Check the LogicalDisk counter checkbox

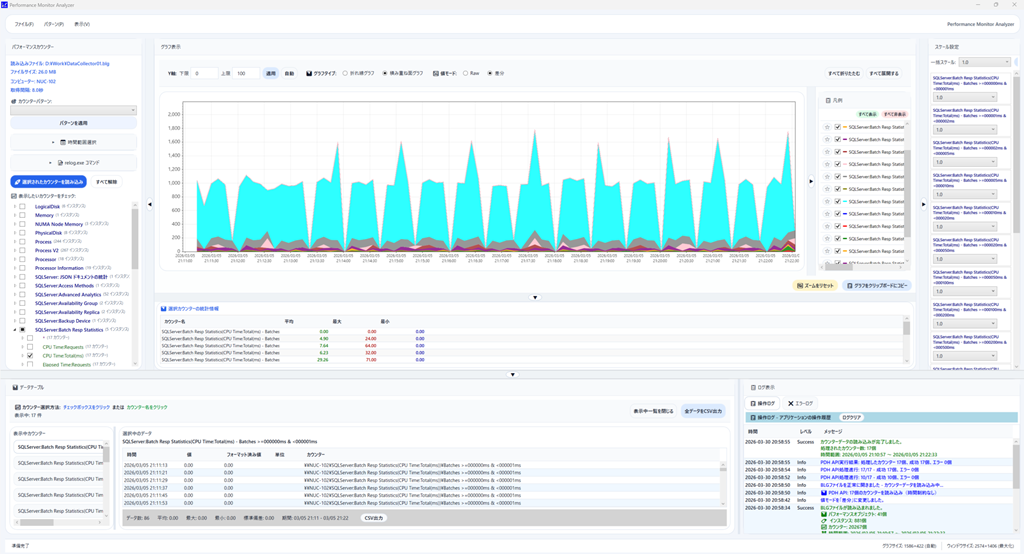click(23, 206)
